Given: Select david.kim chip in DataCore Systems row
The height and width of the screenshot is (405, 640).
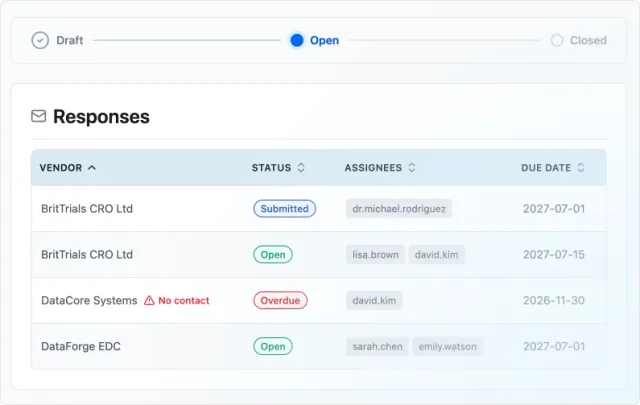Looking at the screenshot, I should coord(374,300).
